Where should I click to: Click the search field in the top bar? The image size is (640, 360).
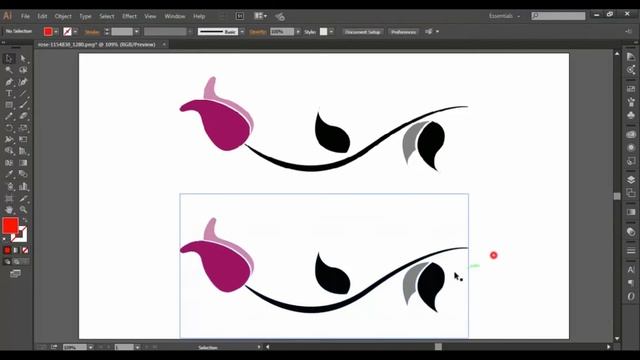pos(558,16)
